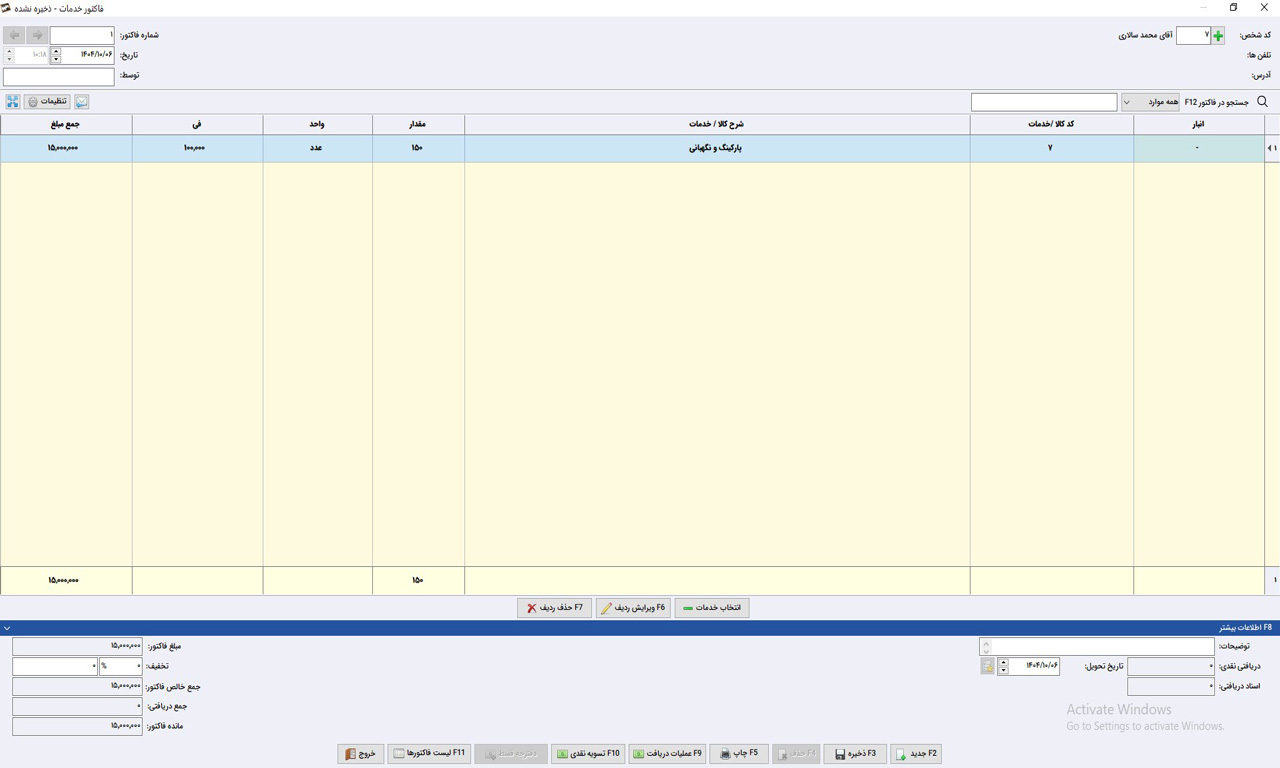Click F10 تسویه نقدی cash settlement button
The width and height of the screenshot is (1280, 768).
(x=588, y=753)
